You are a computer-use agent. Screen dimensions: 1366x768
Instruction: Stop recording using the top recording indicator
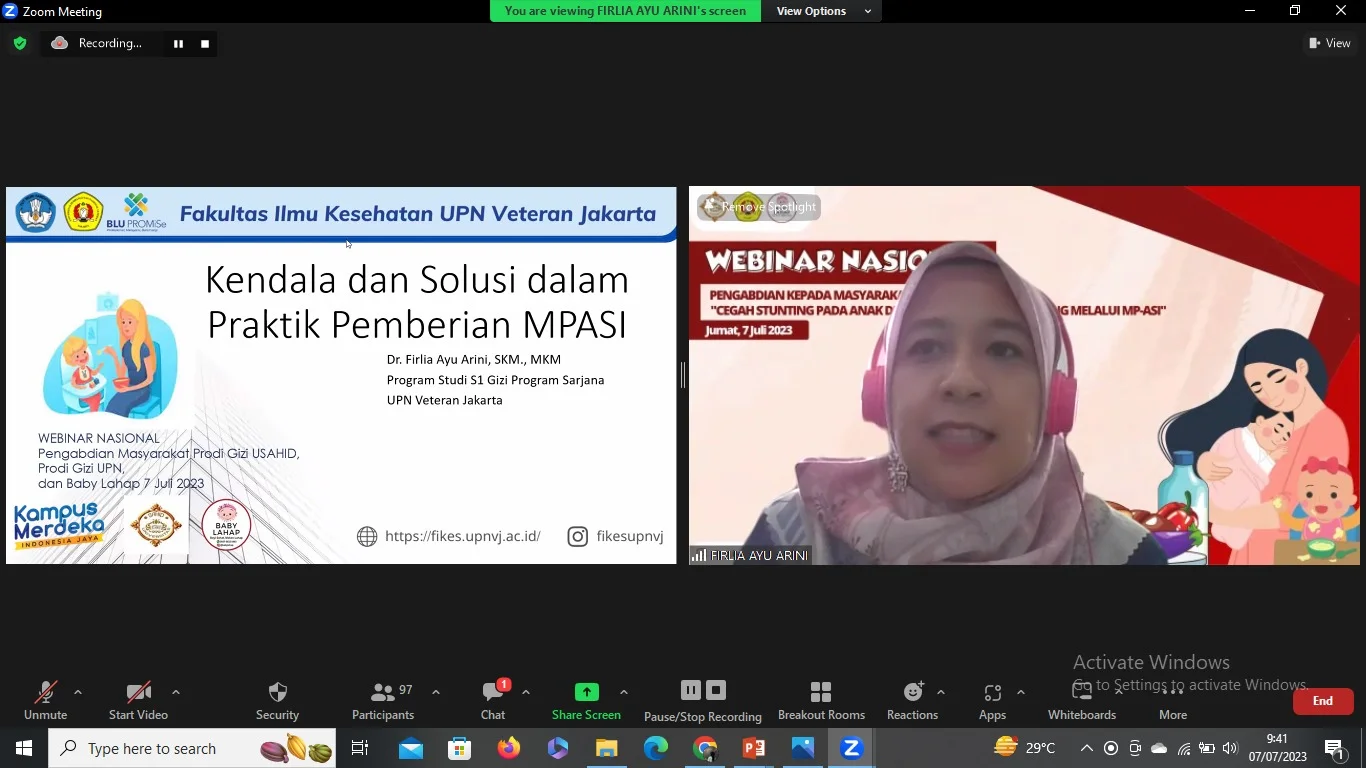tap(205, 44)
